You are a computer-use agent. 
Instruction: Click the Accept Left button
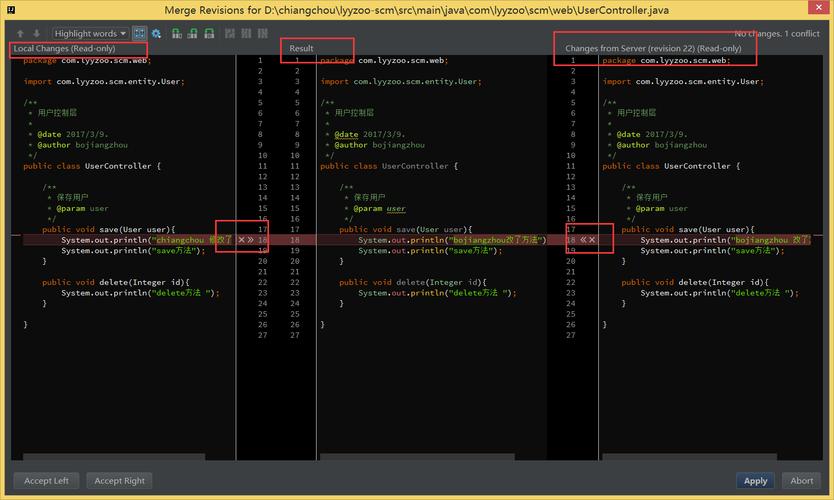(x=47, y=480)
